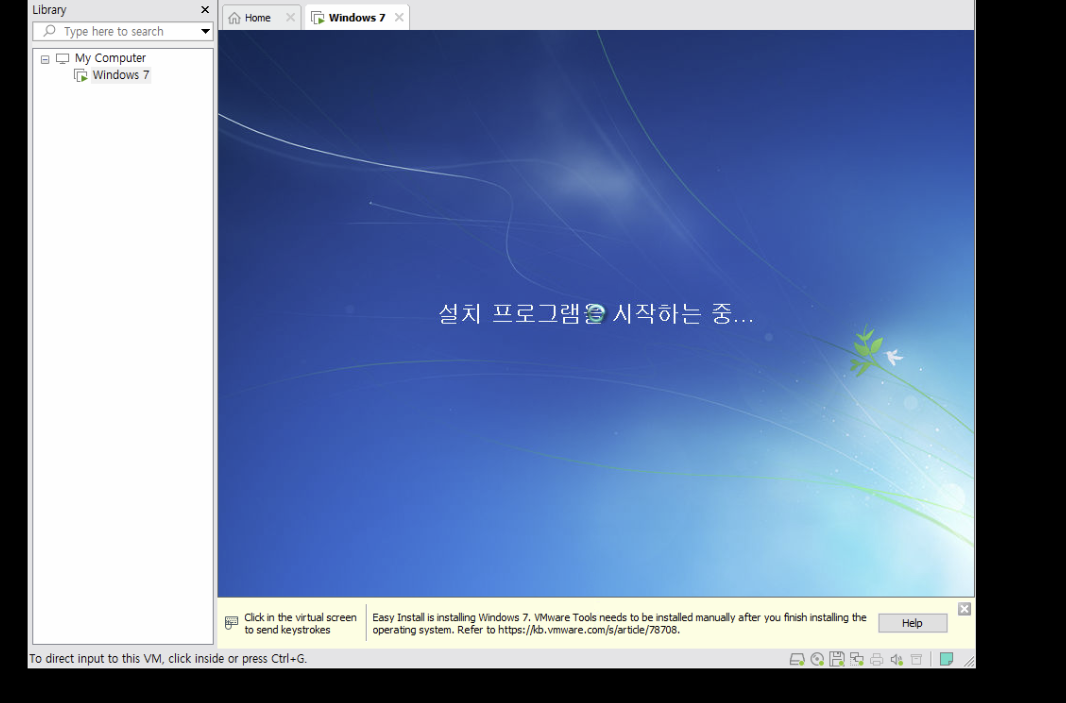The image size is (1066, 703).
Task: Click the Korean setup starting message in VM
Action: click(596, 313)
